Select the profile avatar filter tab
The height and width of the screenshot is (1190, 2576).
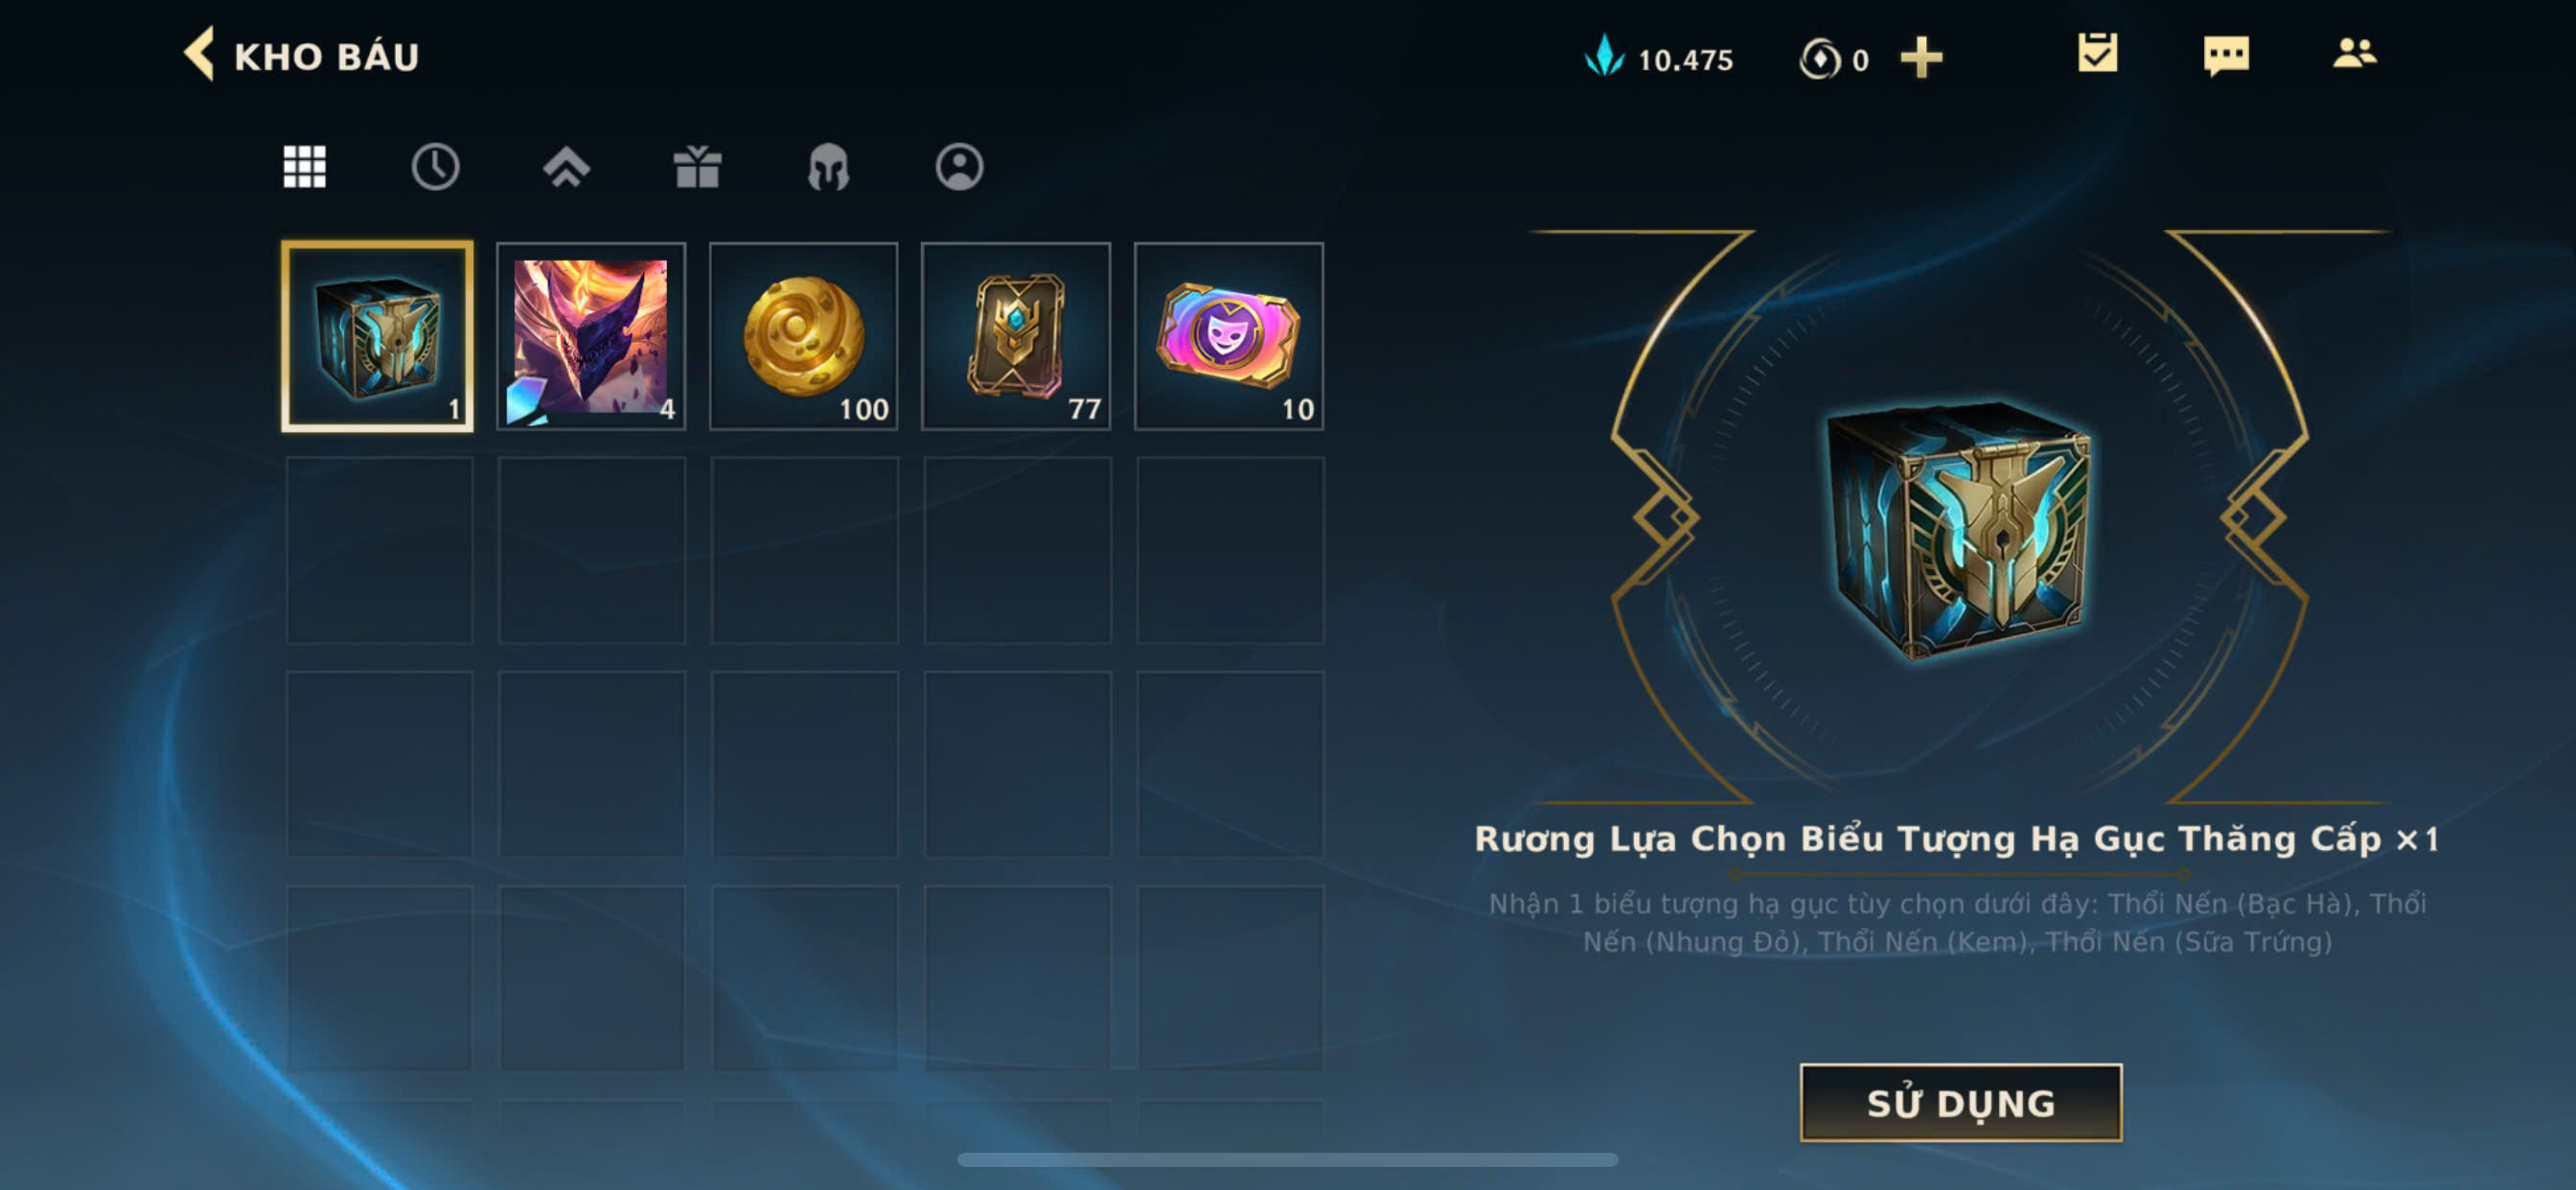click(x=959, y=166)
